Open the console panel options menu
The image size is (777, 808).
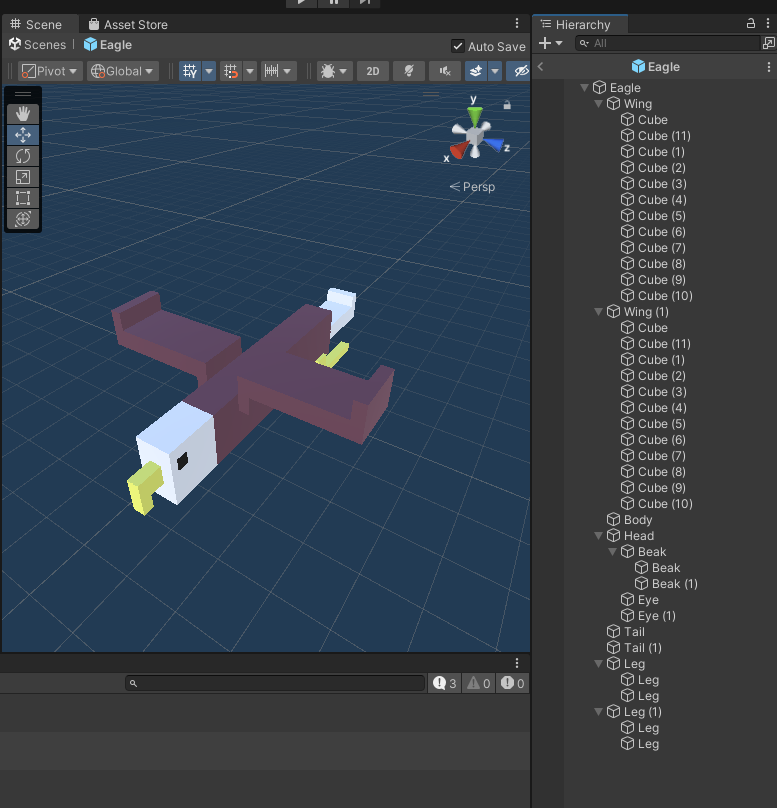517,663
